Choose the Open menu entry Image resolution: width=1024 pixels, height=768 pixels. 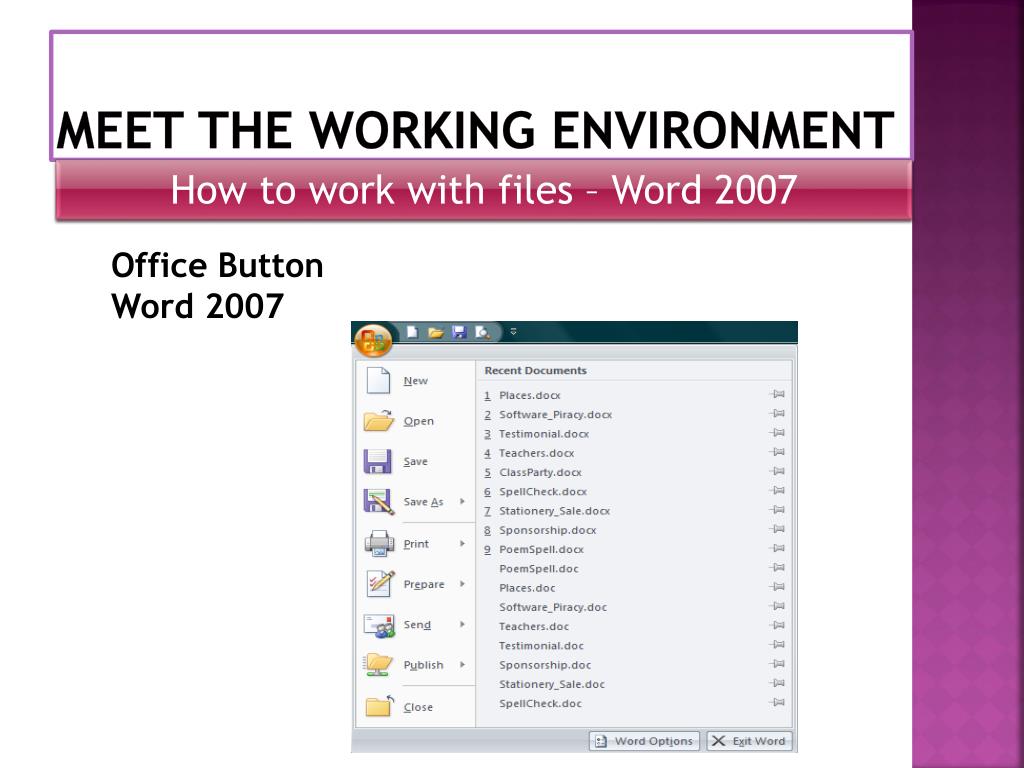click(416, 421)
